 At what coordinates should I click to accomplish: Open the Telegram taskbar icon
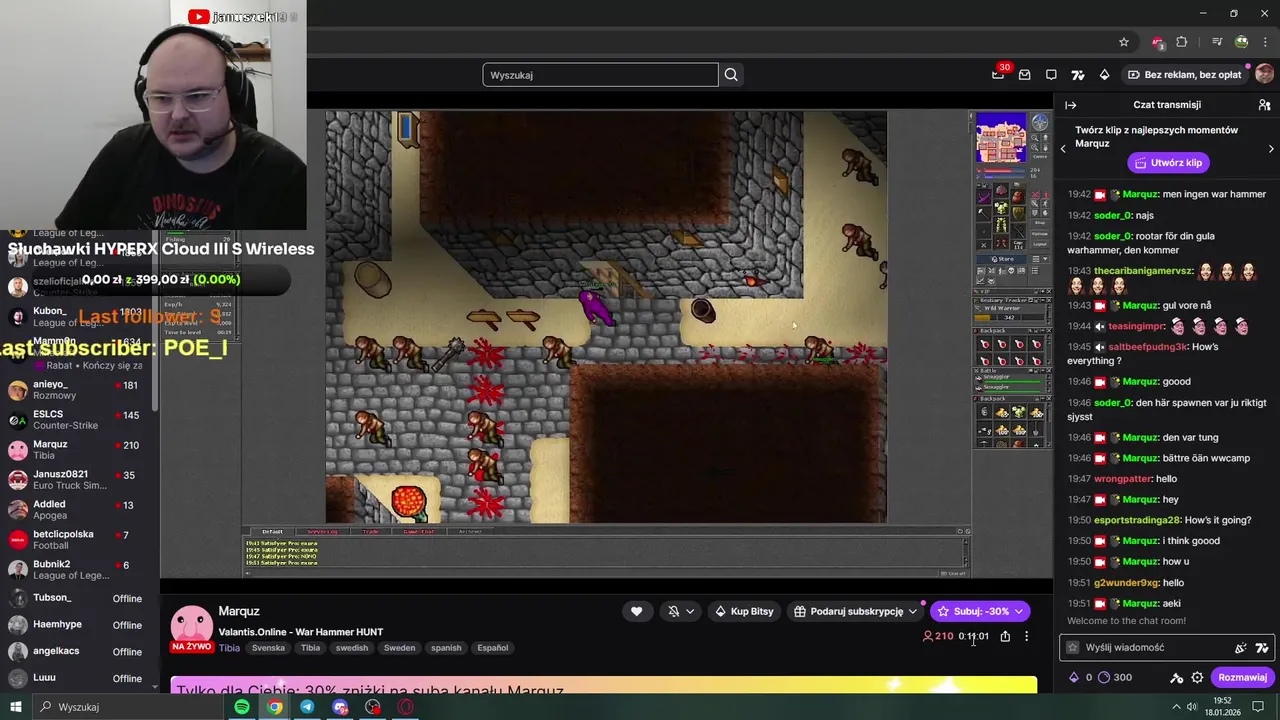tap(307, 707)
